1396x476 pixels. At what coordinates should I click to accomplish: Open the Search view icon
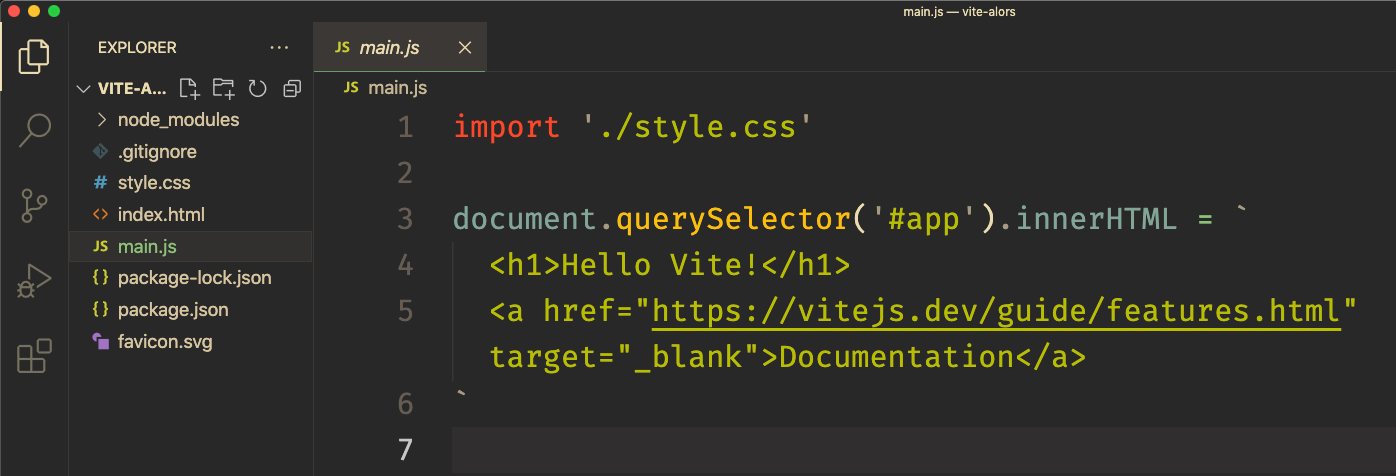pos(34,130)
